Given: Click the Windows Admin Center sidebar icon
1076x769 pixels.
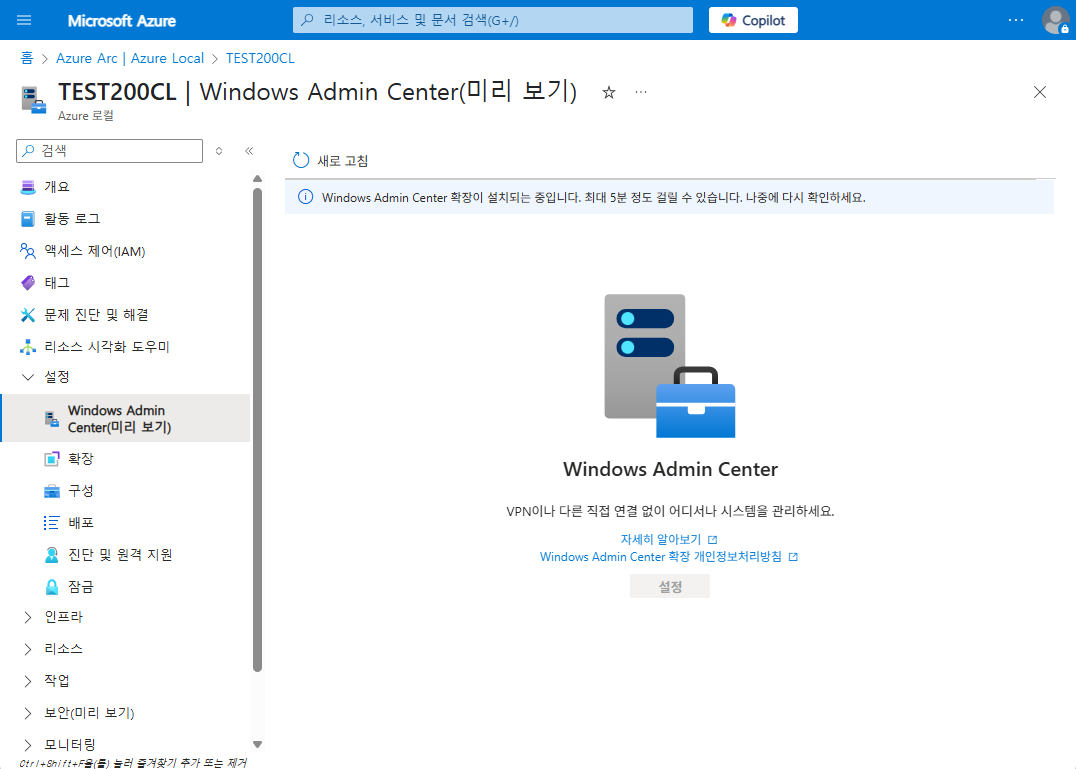Looking at the screenshot, I should pos(52,418).
